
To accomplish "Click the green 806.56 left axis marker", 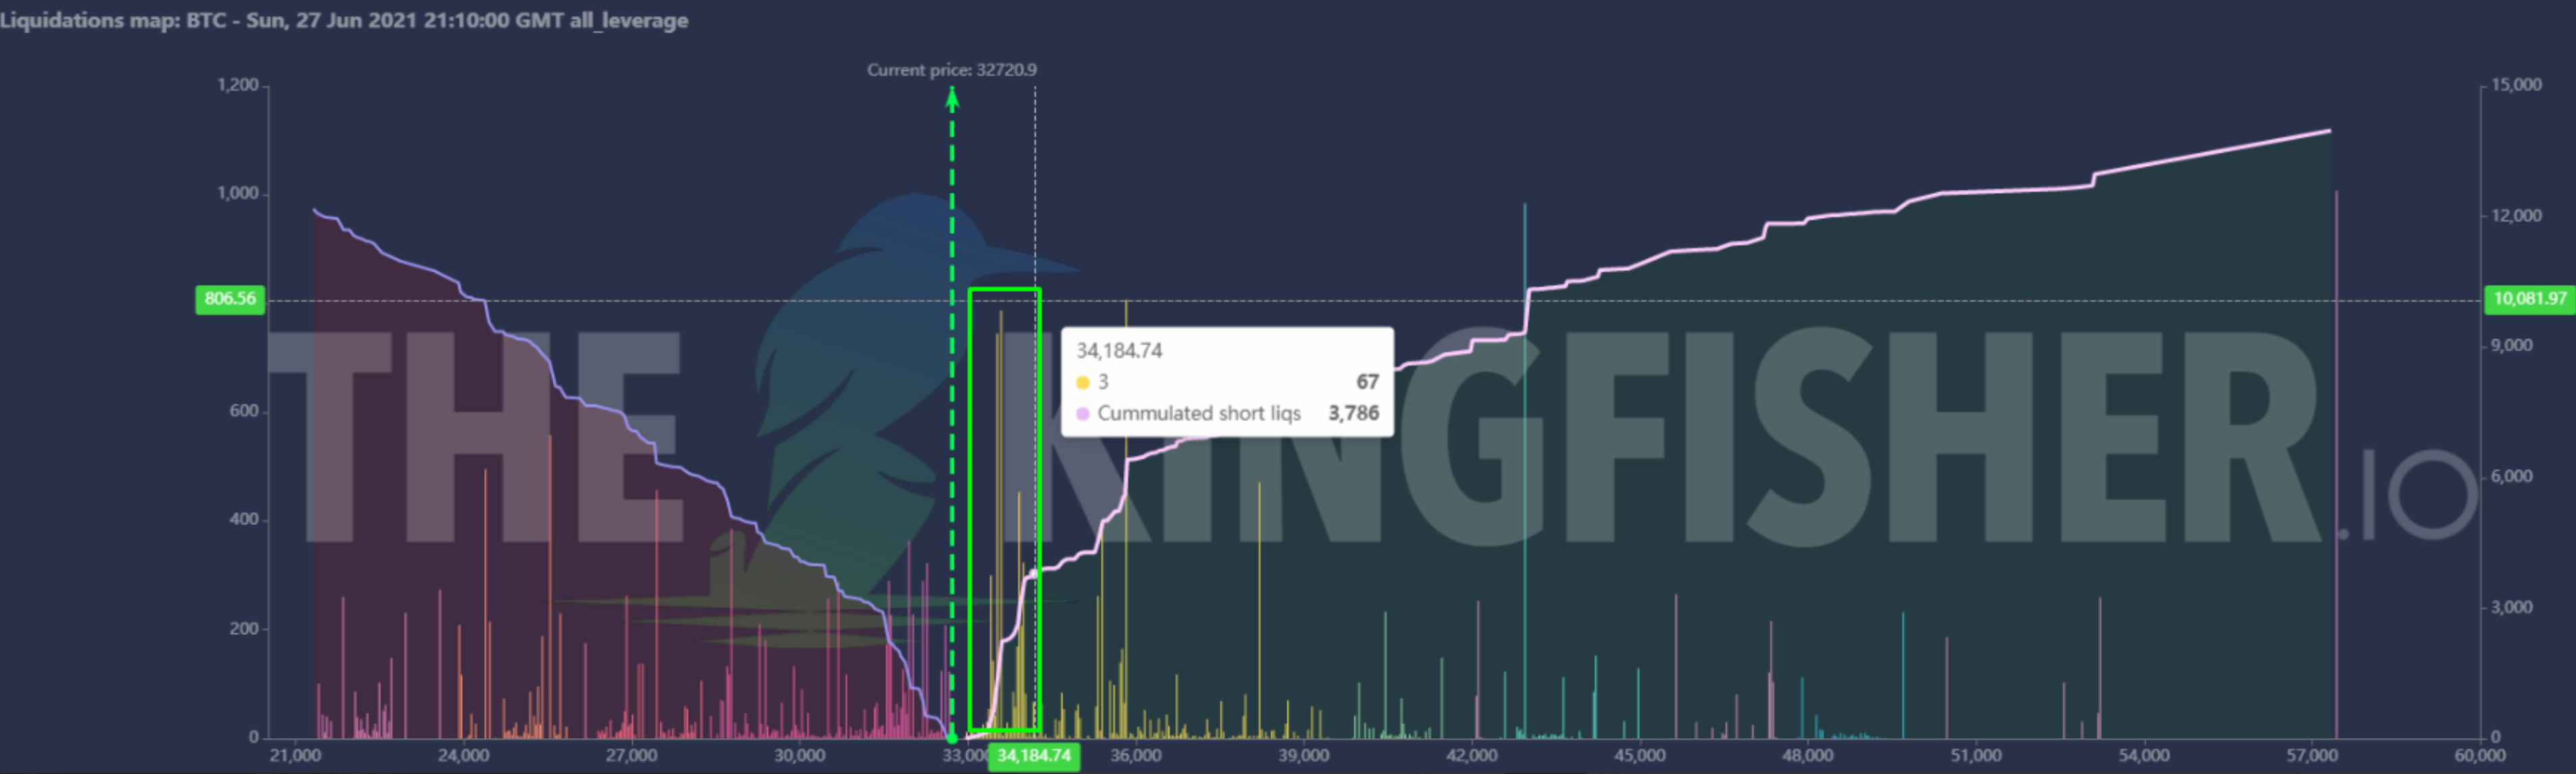I will pyautogui.click(x=230, y=299).
